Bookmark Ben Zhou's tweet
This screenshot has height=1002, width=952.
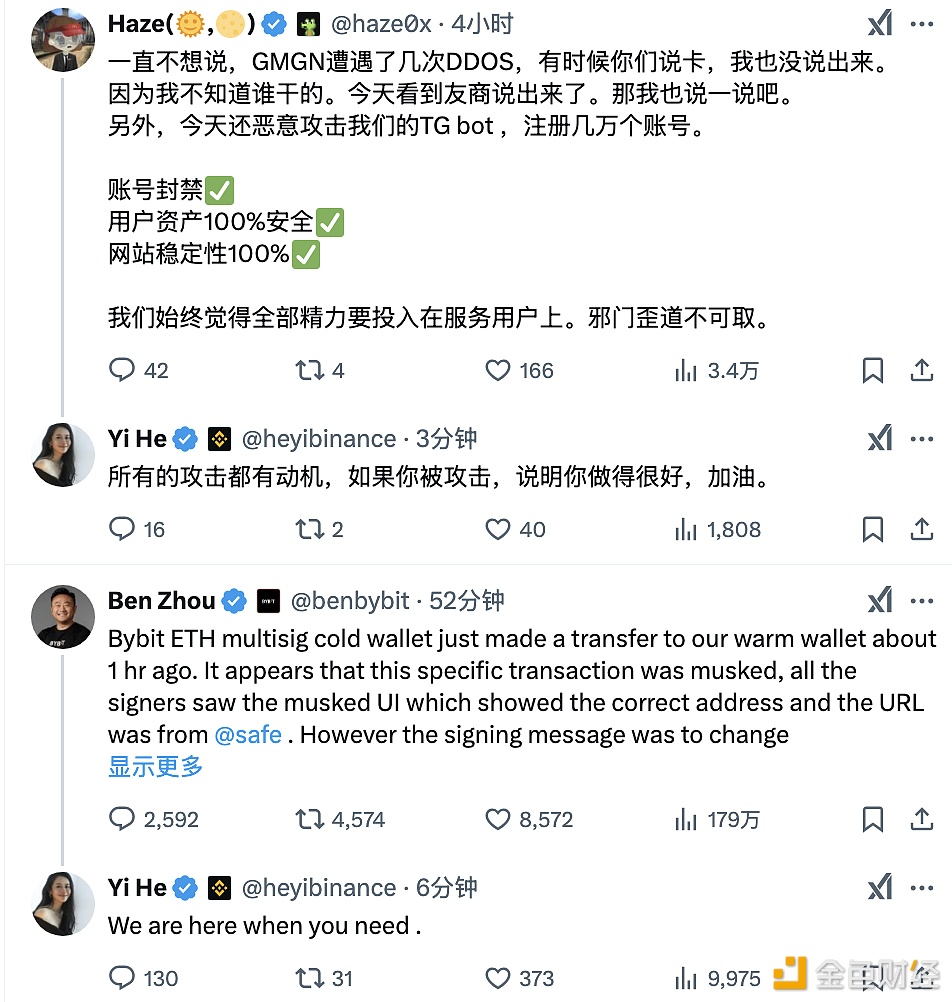[872, 819]
